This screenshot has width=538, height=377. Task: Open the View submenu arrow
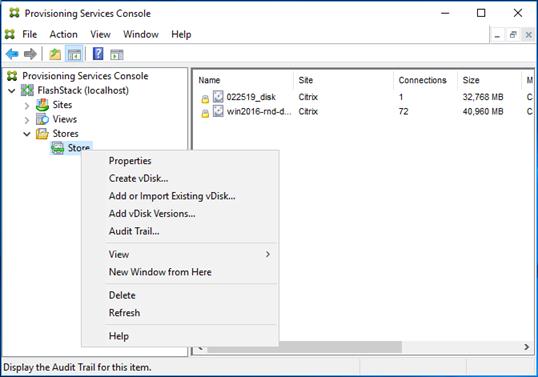[268, 254]
